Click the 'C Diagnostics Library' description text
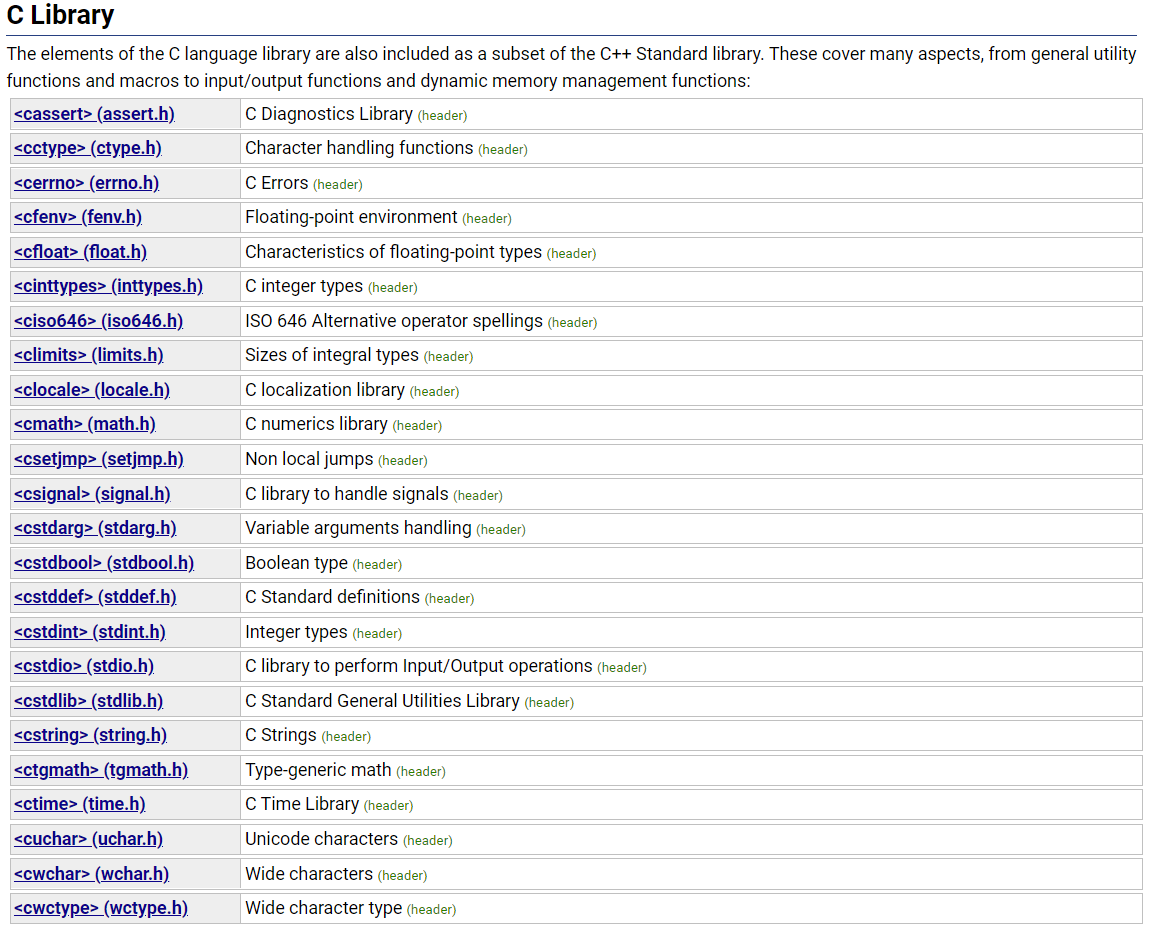 click(329, 114)
